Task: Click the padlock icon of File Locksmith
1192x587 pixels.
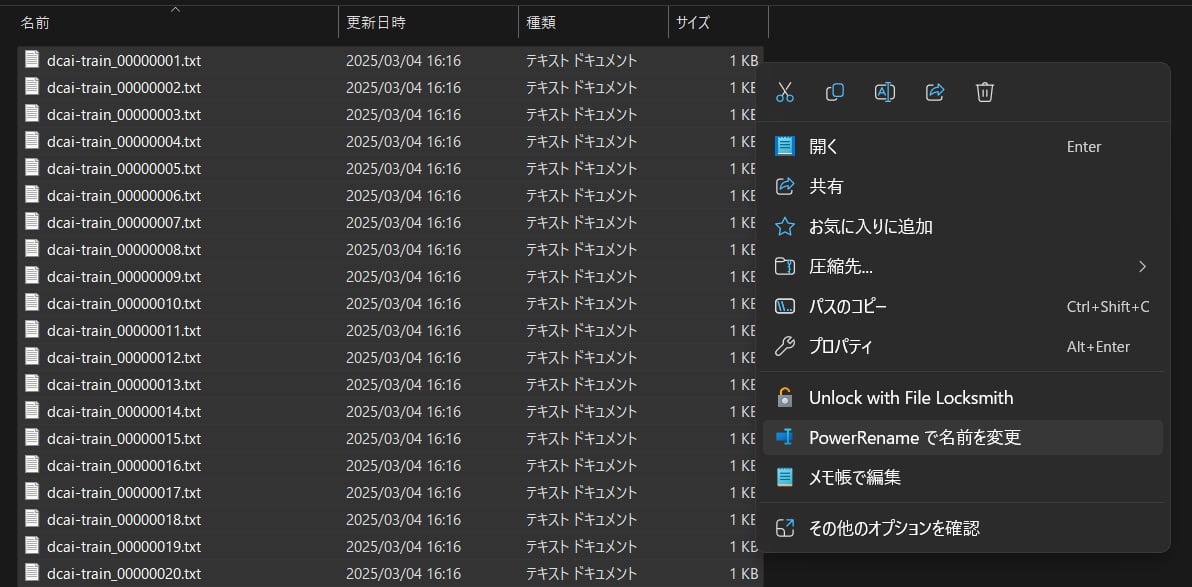Action: [x=785, y=397]
